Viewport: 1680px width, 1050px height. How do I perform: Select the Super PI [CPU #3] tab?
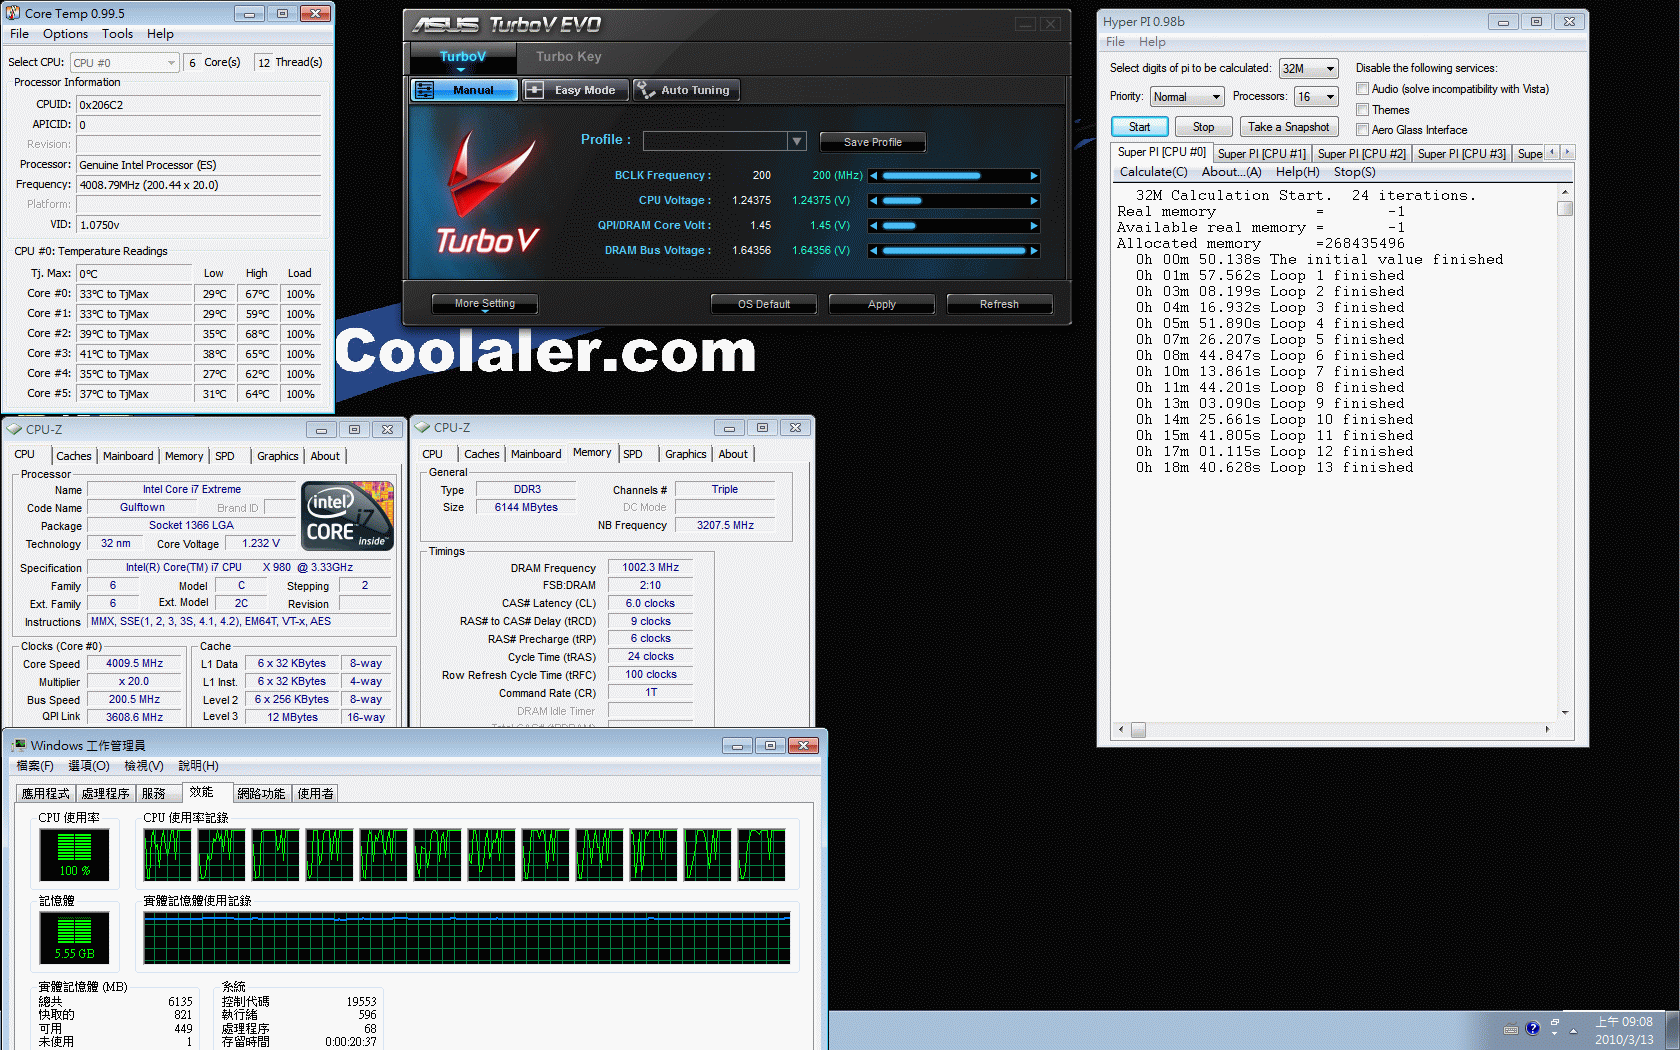(x=1461, y=154)
